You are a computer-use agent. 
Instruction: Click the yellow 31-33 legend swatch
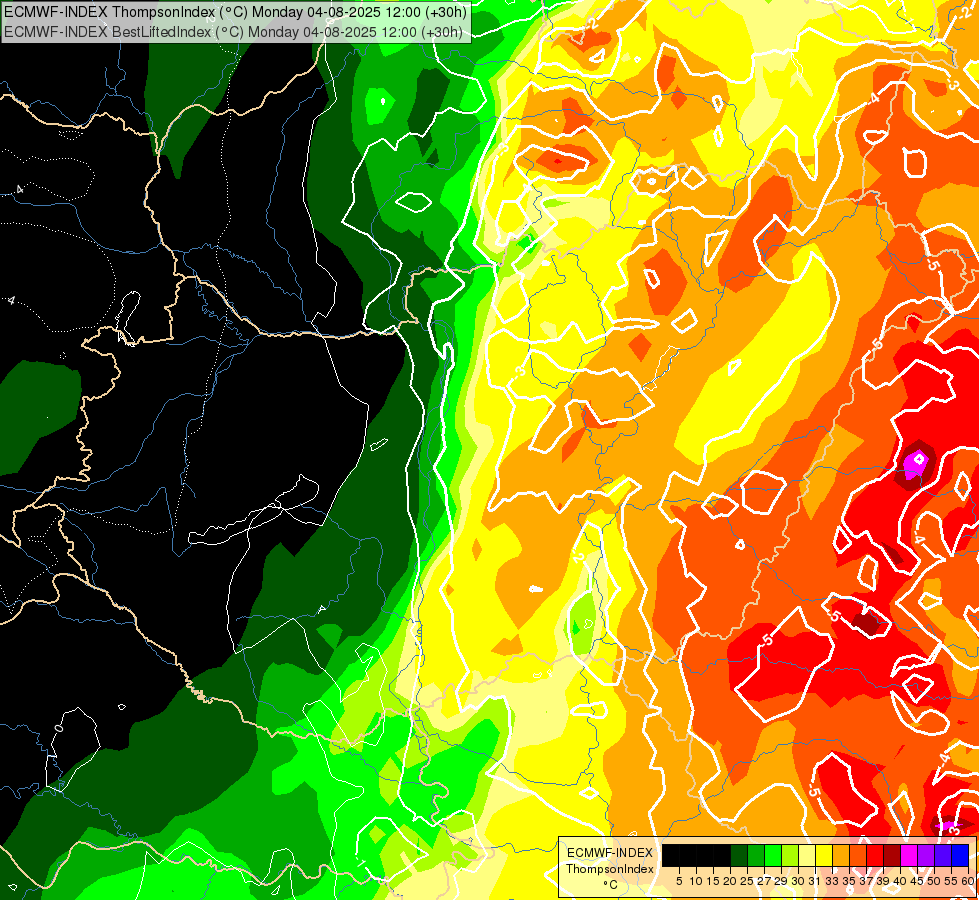pos(824,856)
